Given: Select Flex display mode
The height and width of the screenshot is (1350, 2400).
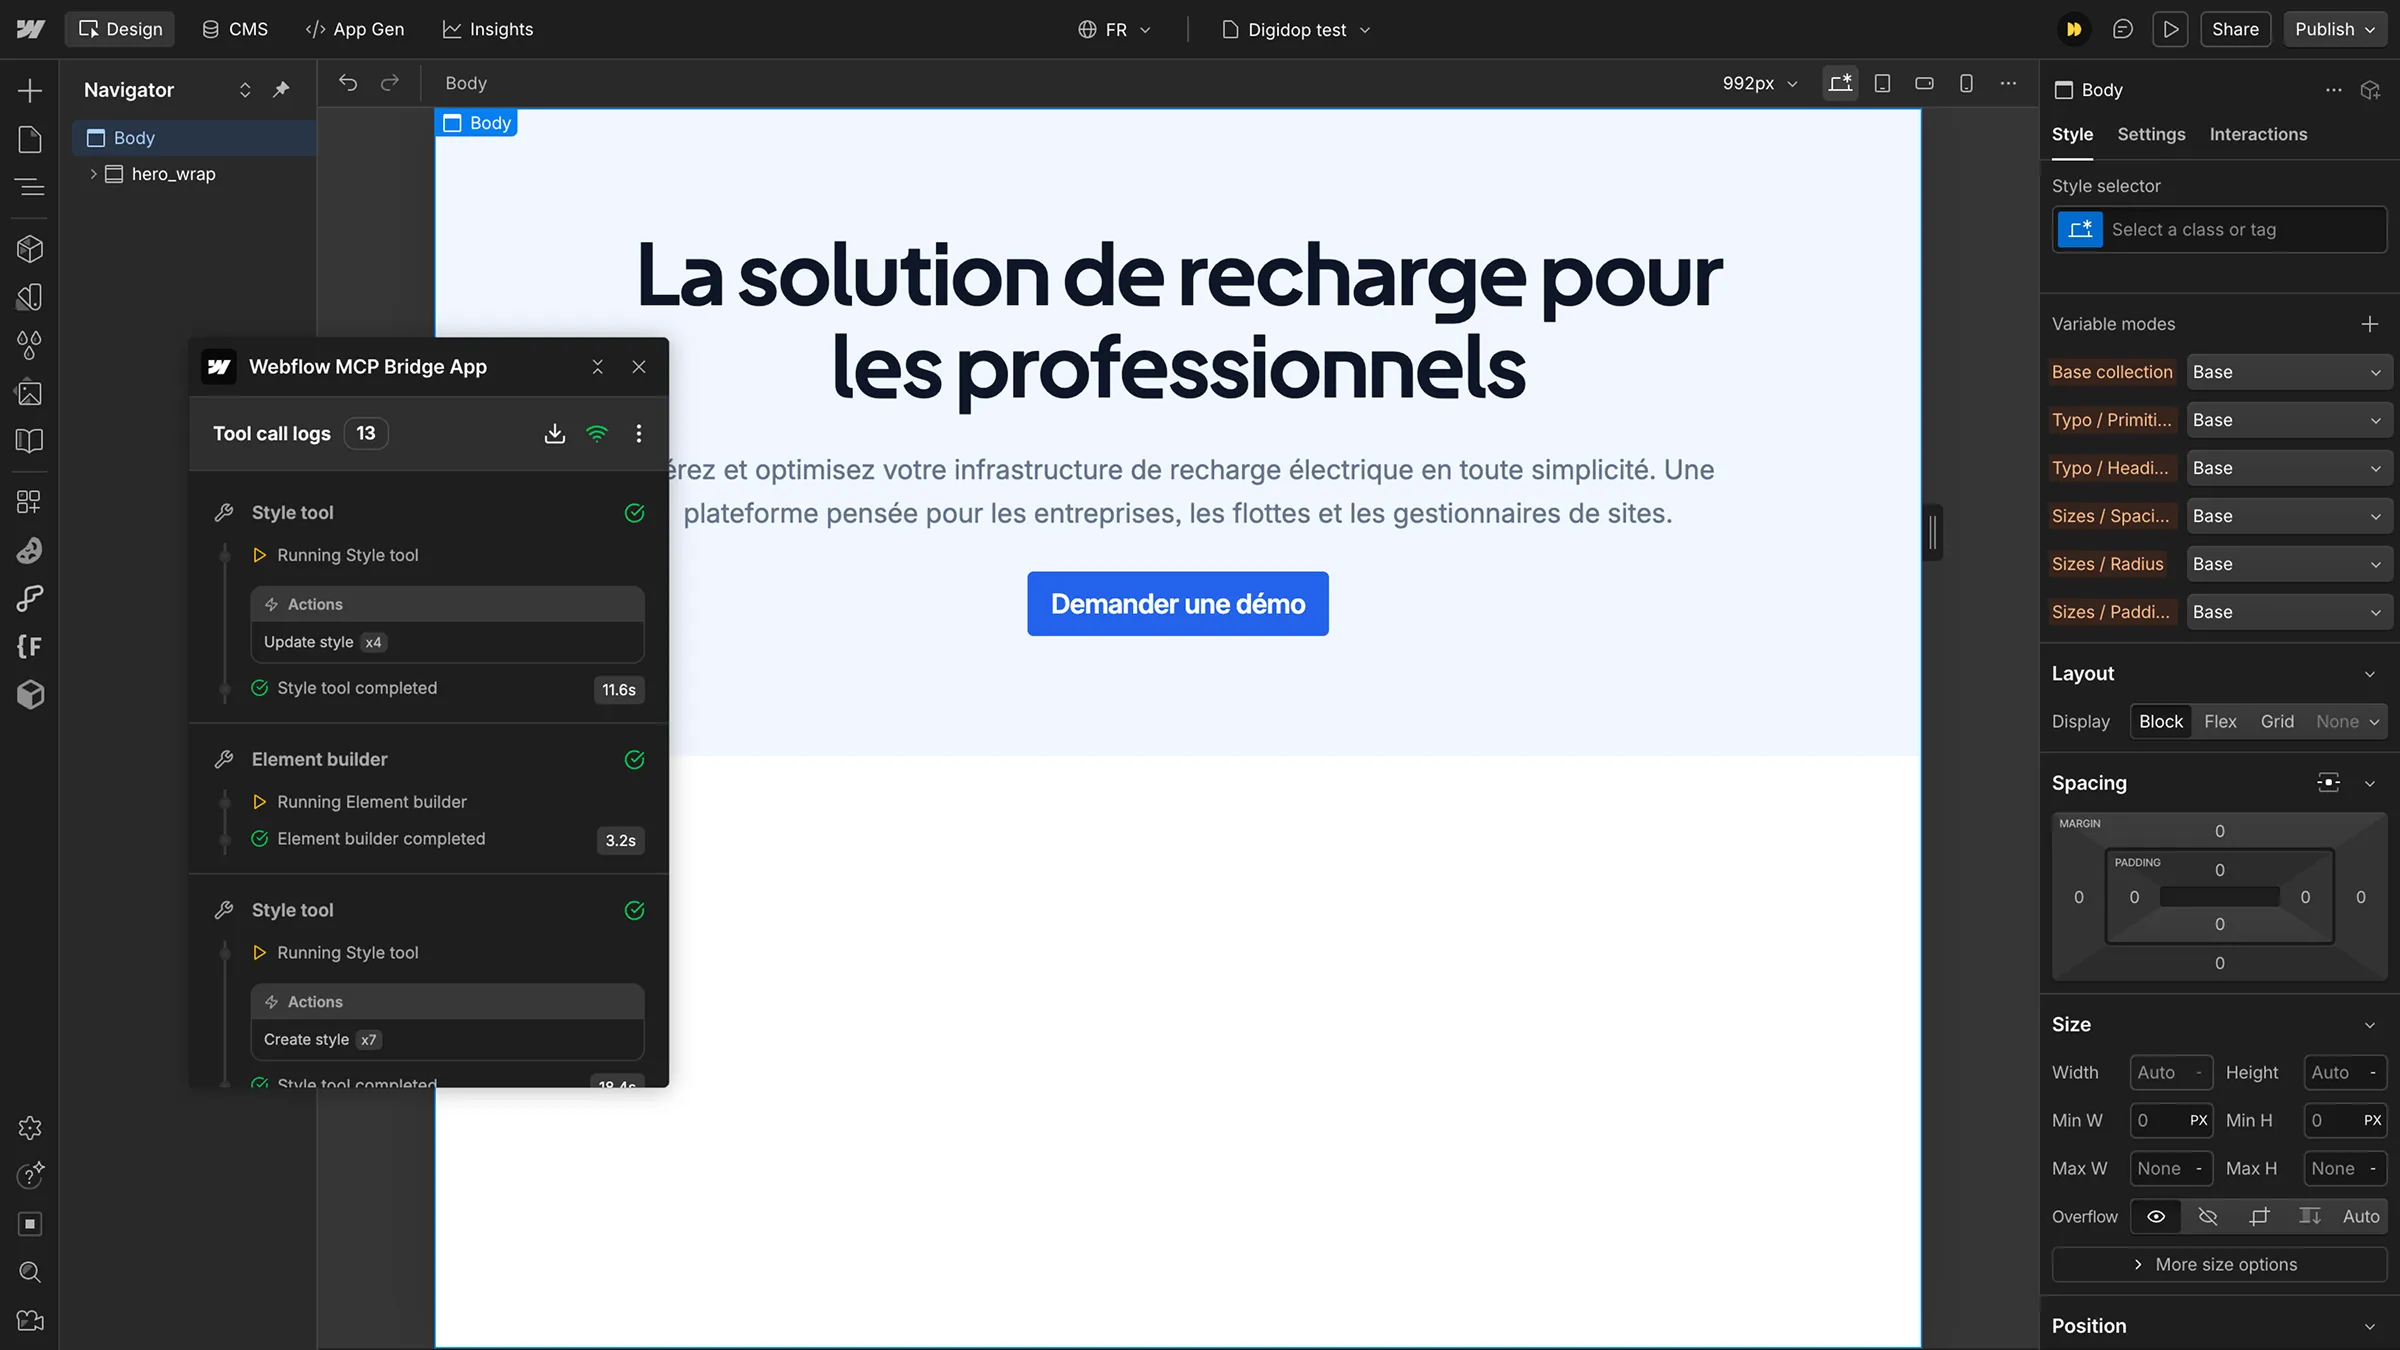Looking at the screenshot, I should coord(2222,721).
